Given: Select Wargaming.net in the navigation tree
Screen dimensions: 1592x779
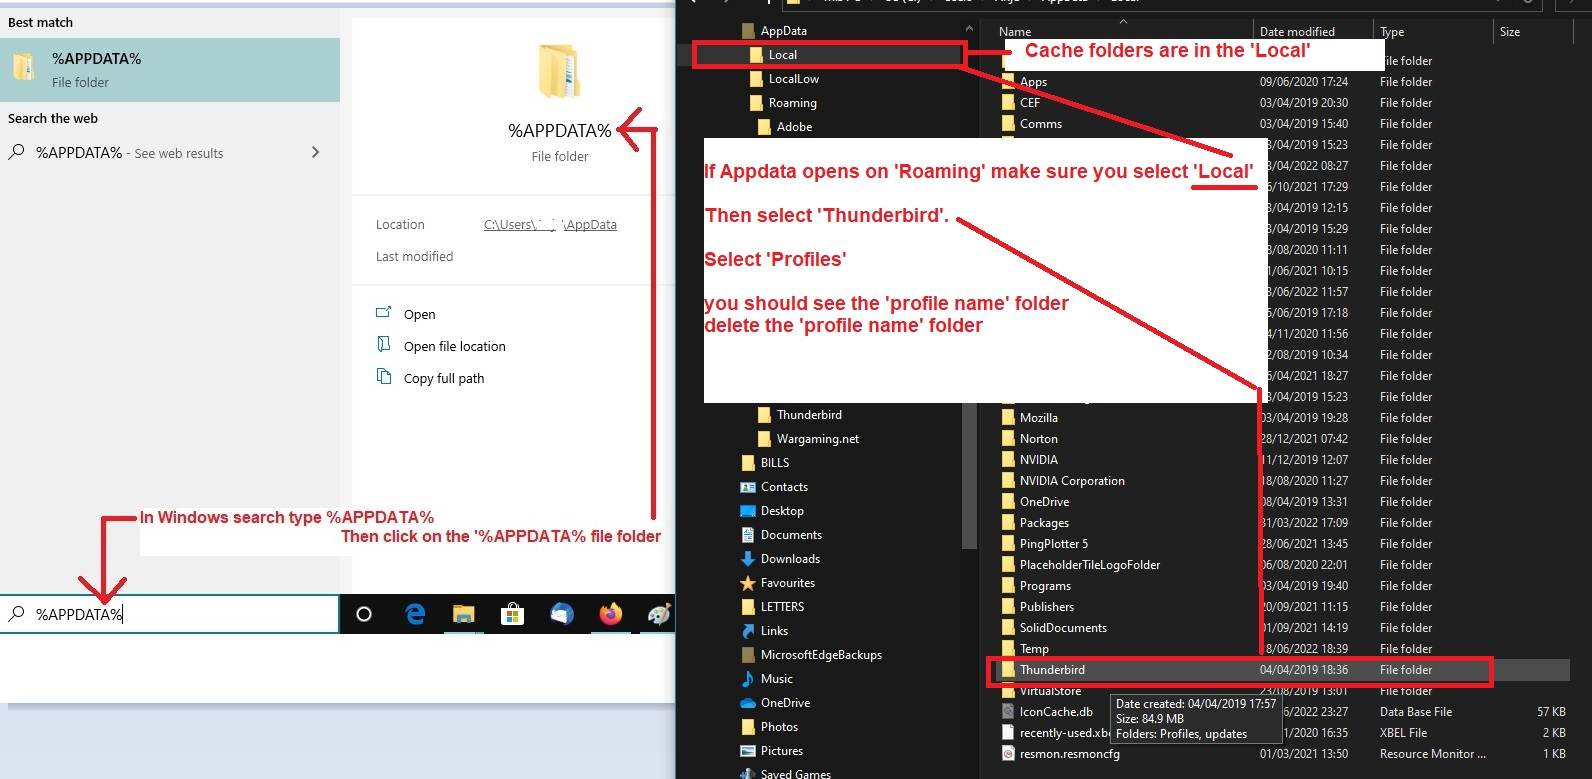Looking at the screenshot, I should [x=817, y=439].
